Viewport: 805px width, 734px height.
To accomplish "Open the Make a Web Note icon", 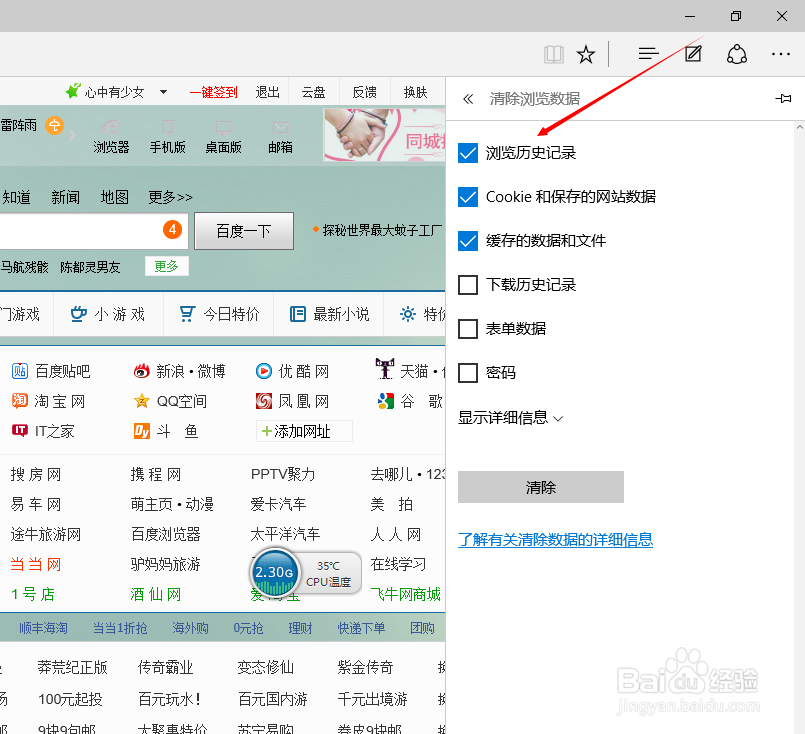I will point(693,53).
